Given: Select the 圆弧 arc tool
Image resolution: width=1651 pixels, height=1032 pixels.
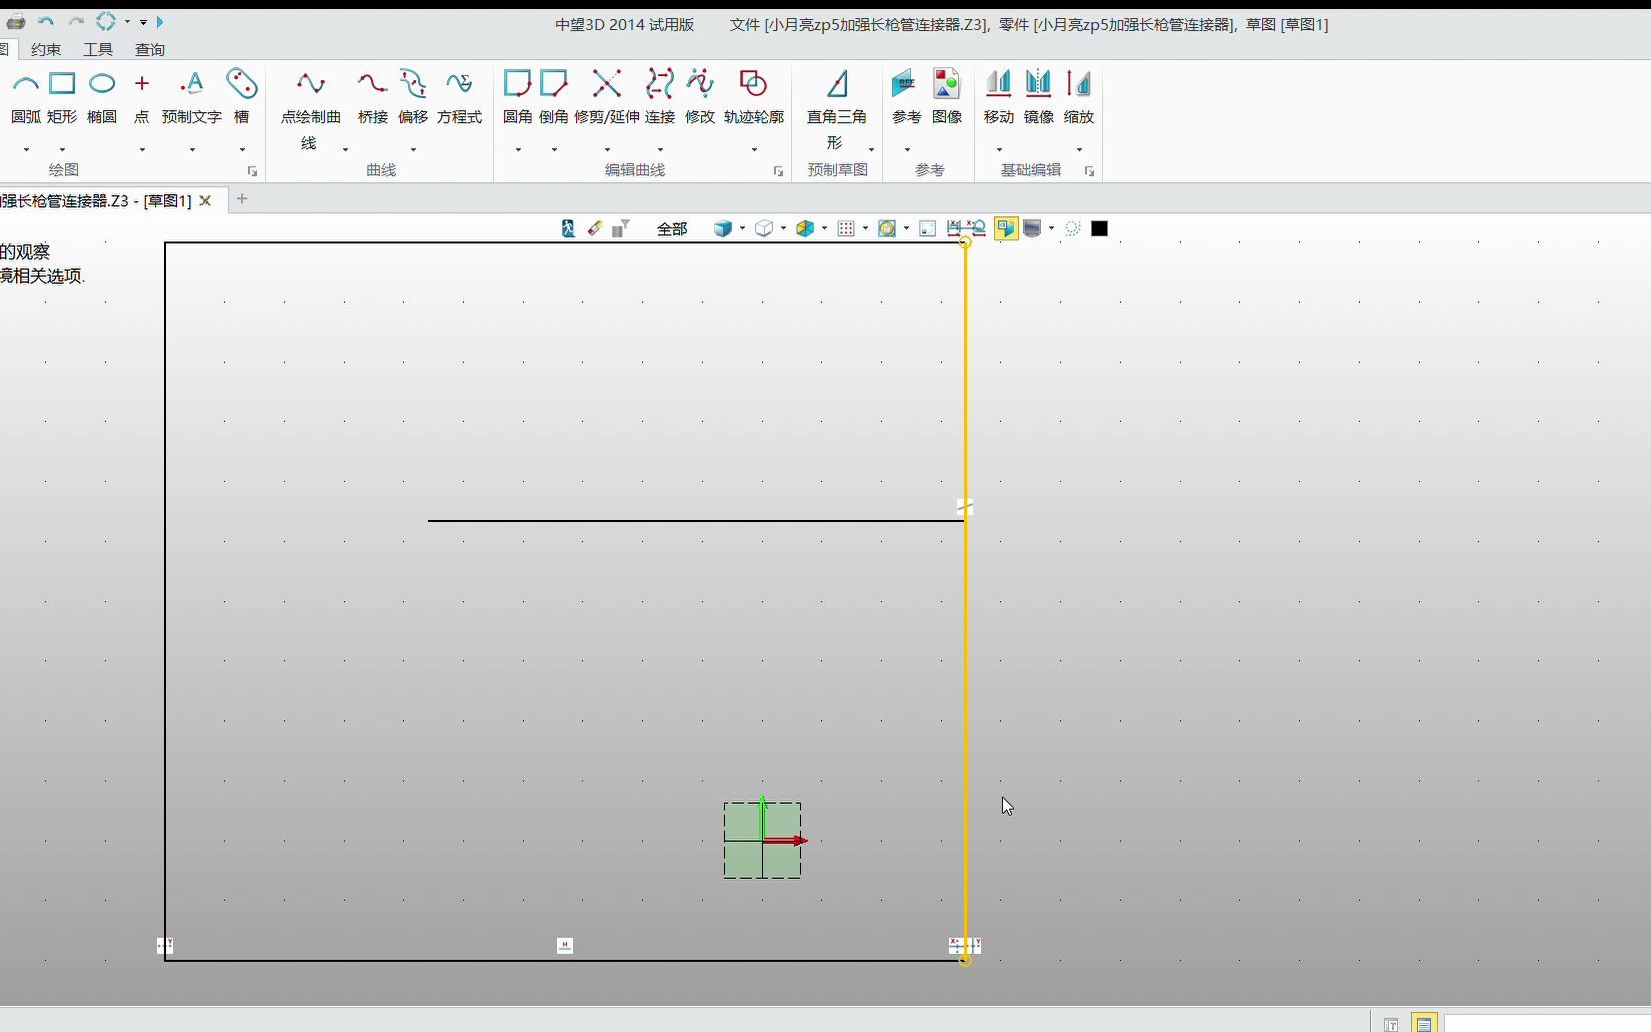Looking at the screenshot, I should pyautogui.click(x=26, y=97).
